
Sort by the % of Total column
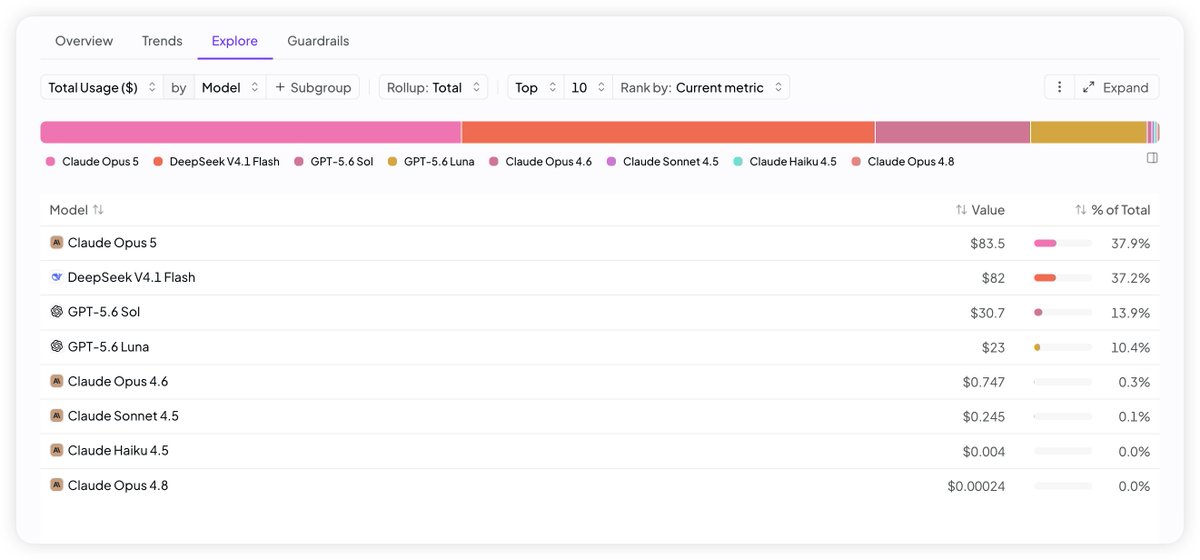[1112, 210]
